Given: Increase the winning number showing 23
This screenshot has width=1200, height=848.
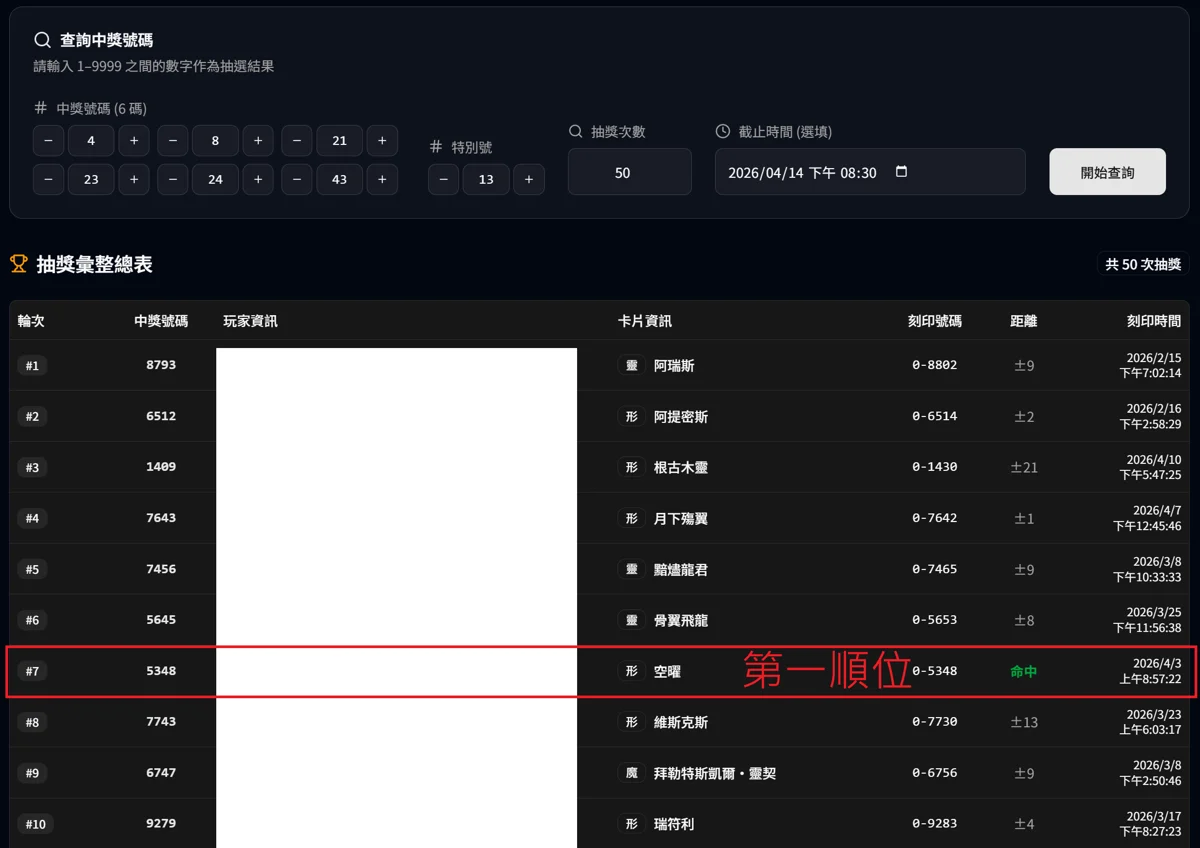Looking at the screenshot, I should point(134,180).
